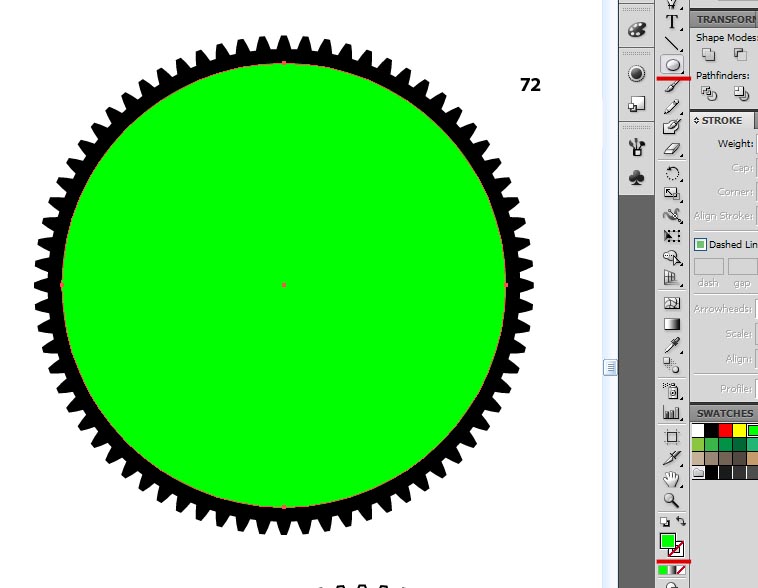
Task: Pick the yellow swatch
Action: click(x=740, y=430)
